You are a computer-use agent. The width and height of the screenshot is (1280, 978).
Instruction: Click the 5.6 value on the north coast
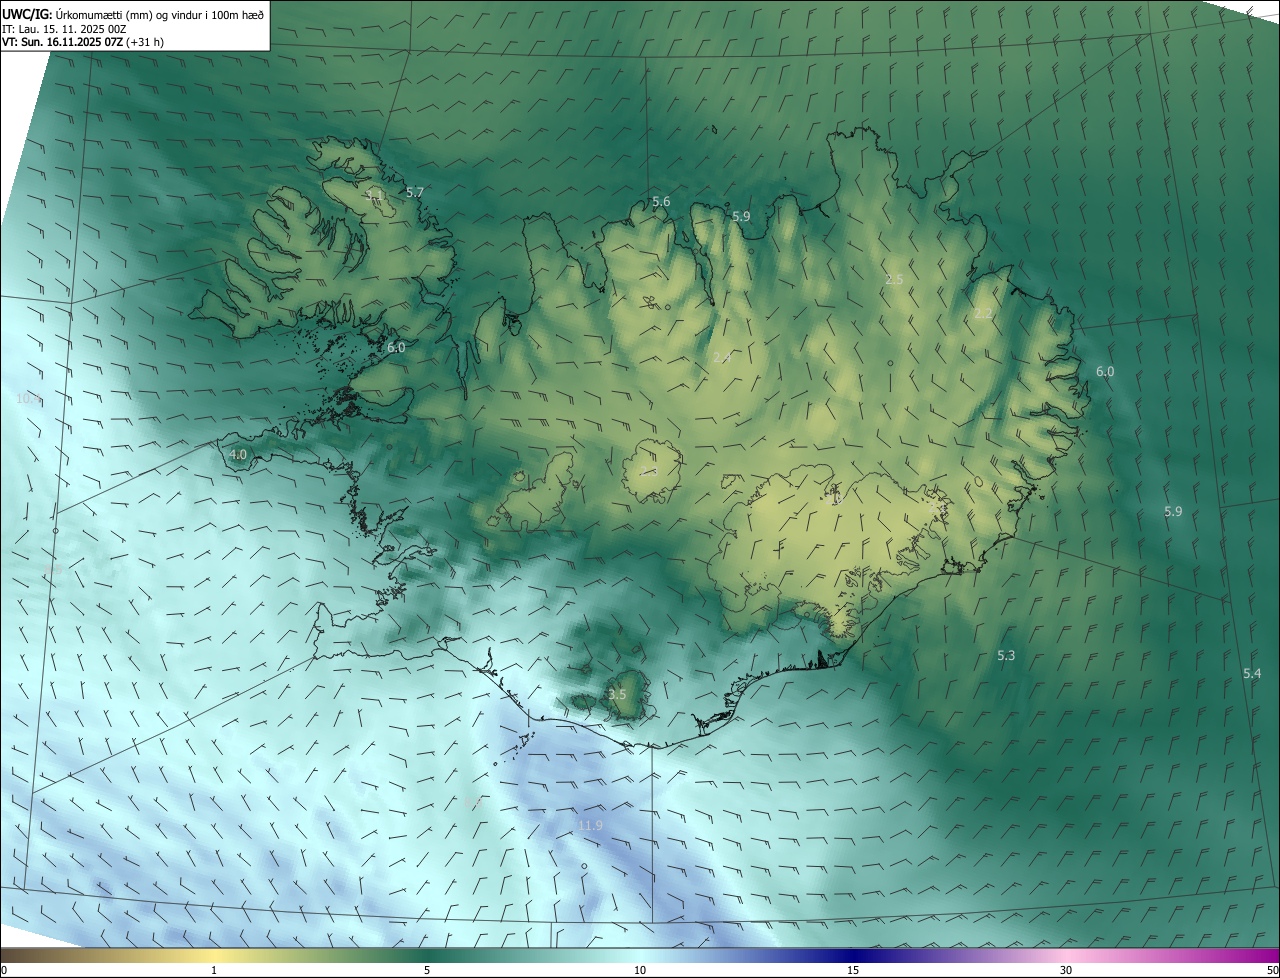tap(661, 202)
